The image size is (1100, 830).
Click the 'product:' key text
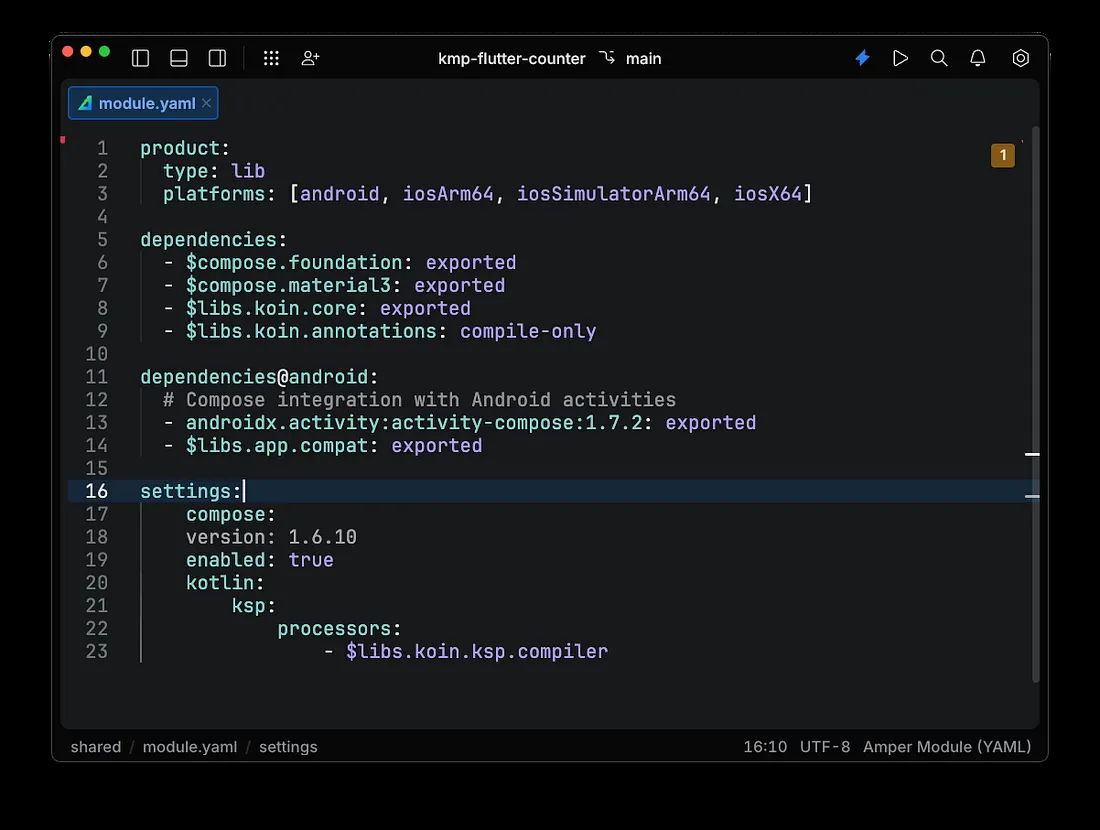[185, 148]
